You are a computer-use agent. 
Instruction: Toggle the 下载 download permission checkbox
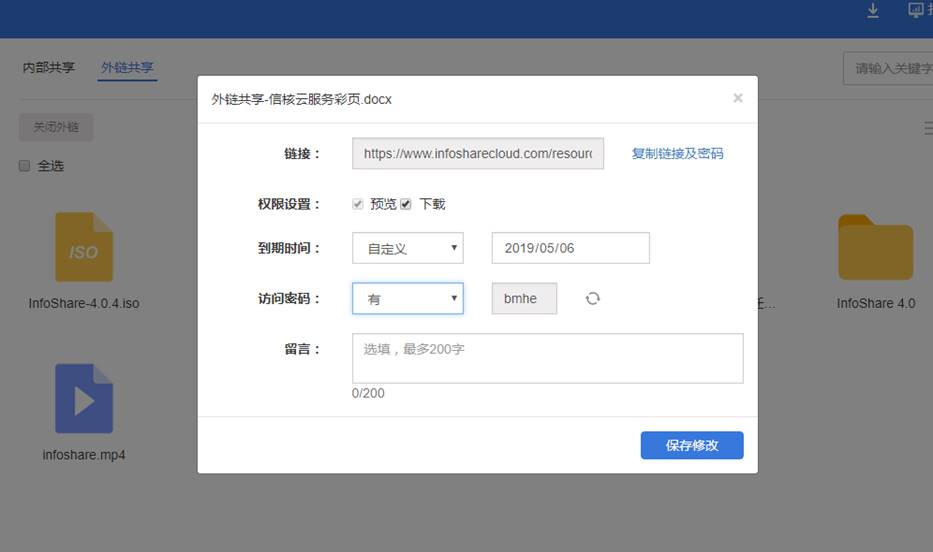pos(406,204)
